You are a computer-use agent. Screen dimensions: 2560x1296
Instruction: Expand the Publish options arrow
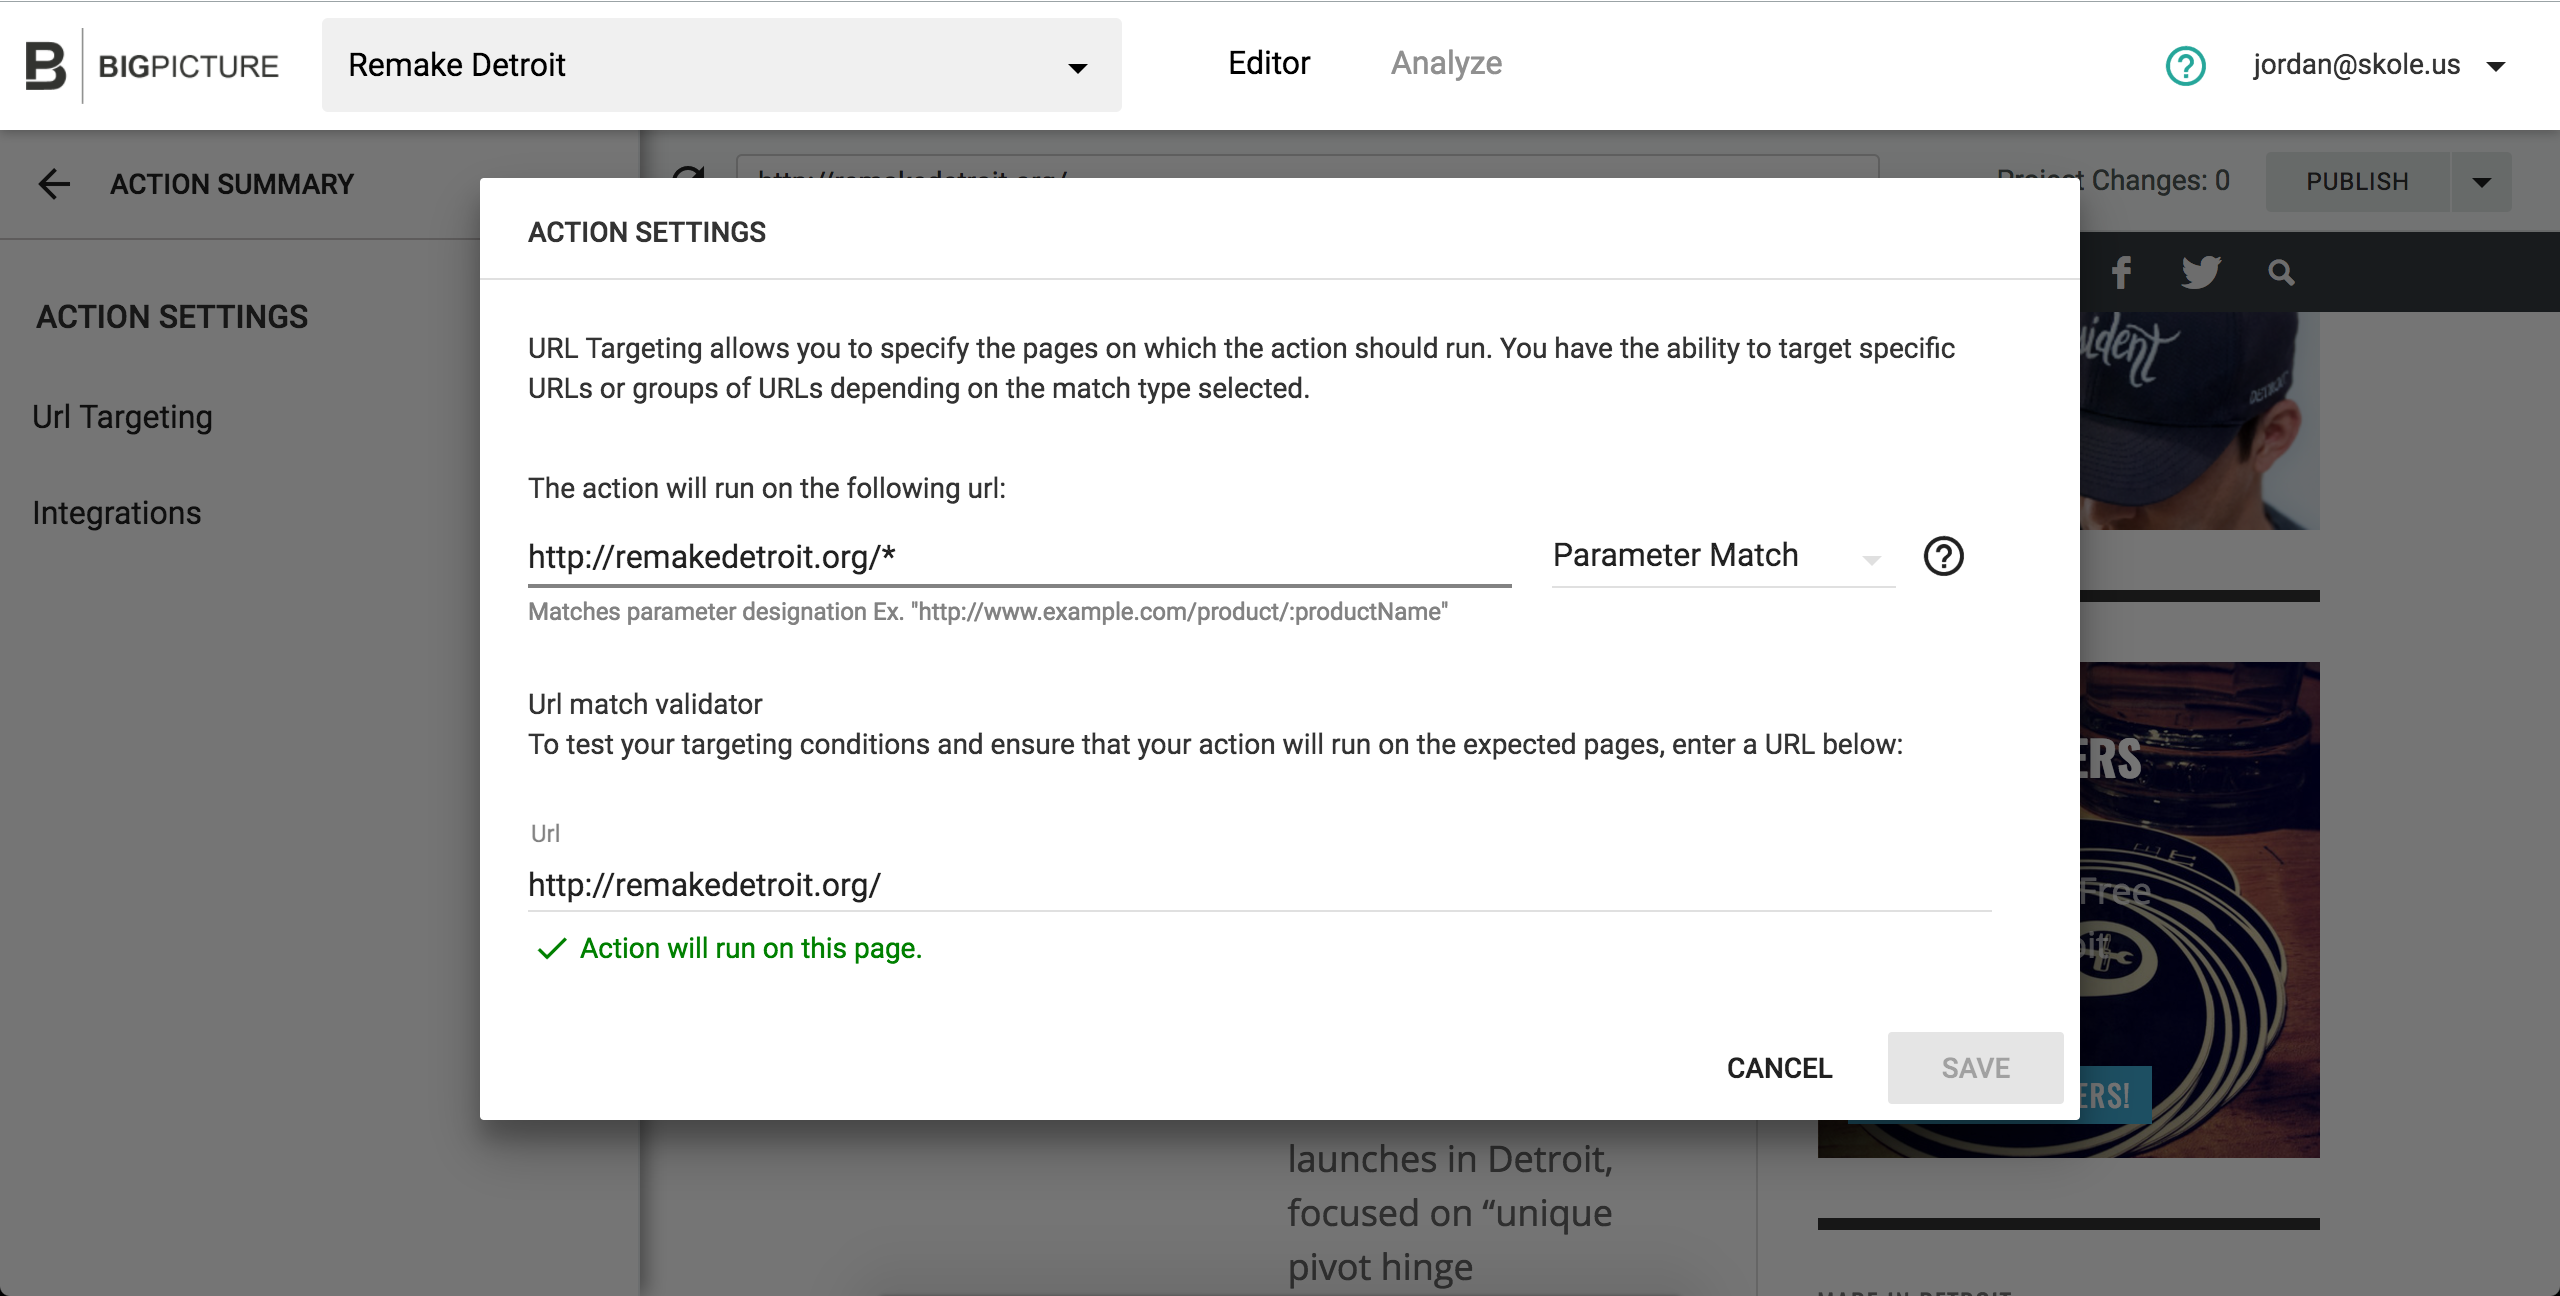[2481, 182]
